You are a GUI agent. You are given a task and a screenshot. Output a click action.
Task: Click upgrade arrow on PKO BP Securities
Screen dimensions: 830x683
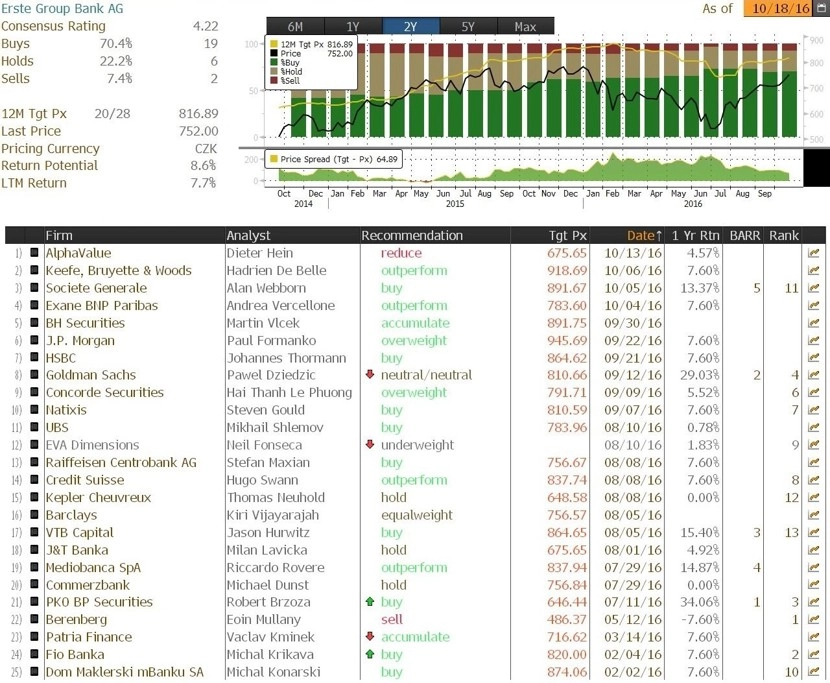click(370, 602)
